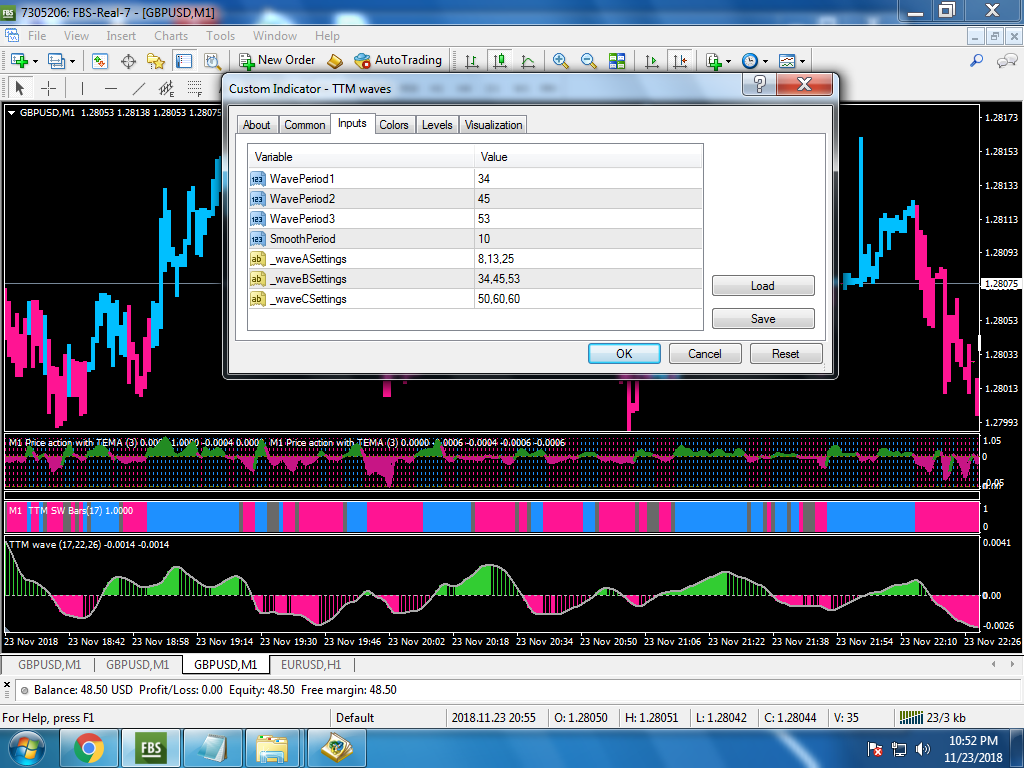
Task: Select the Crosshair tool
Action: pos(48,88)
